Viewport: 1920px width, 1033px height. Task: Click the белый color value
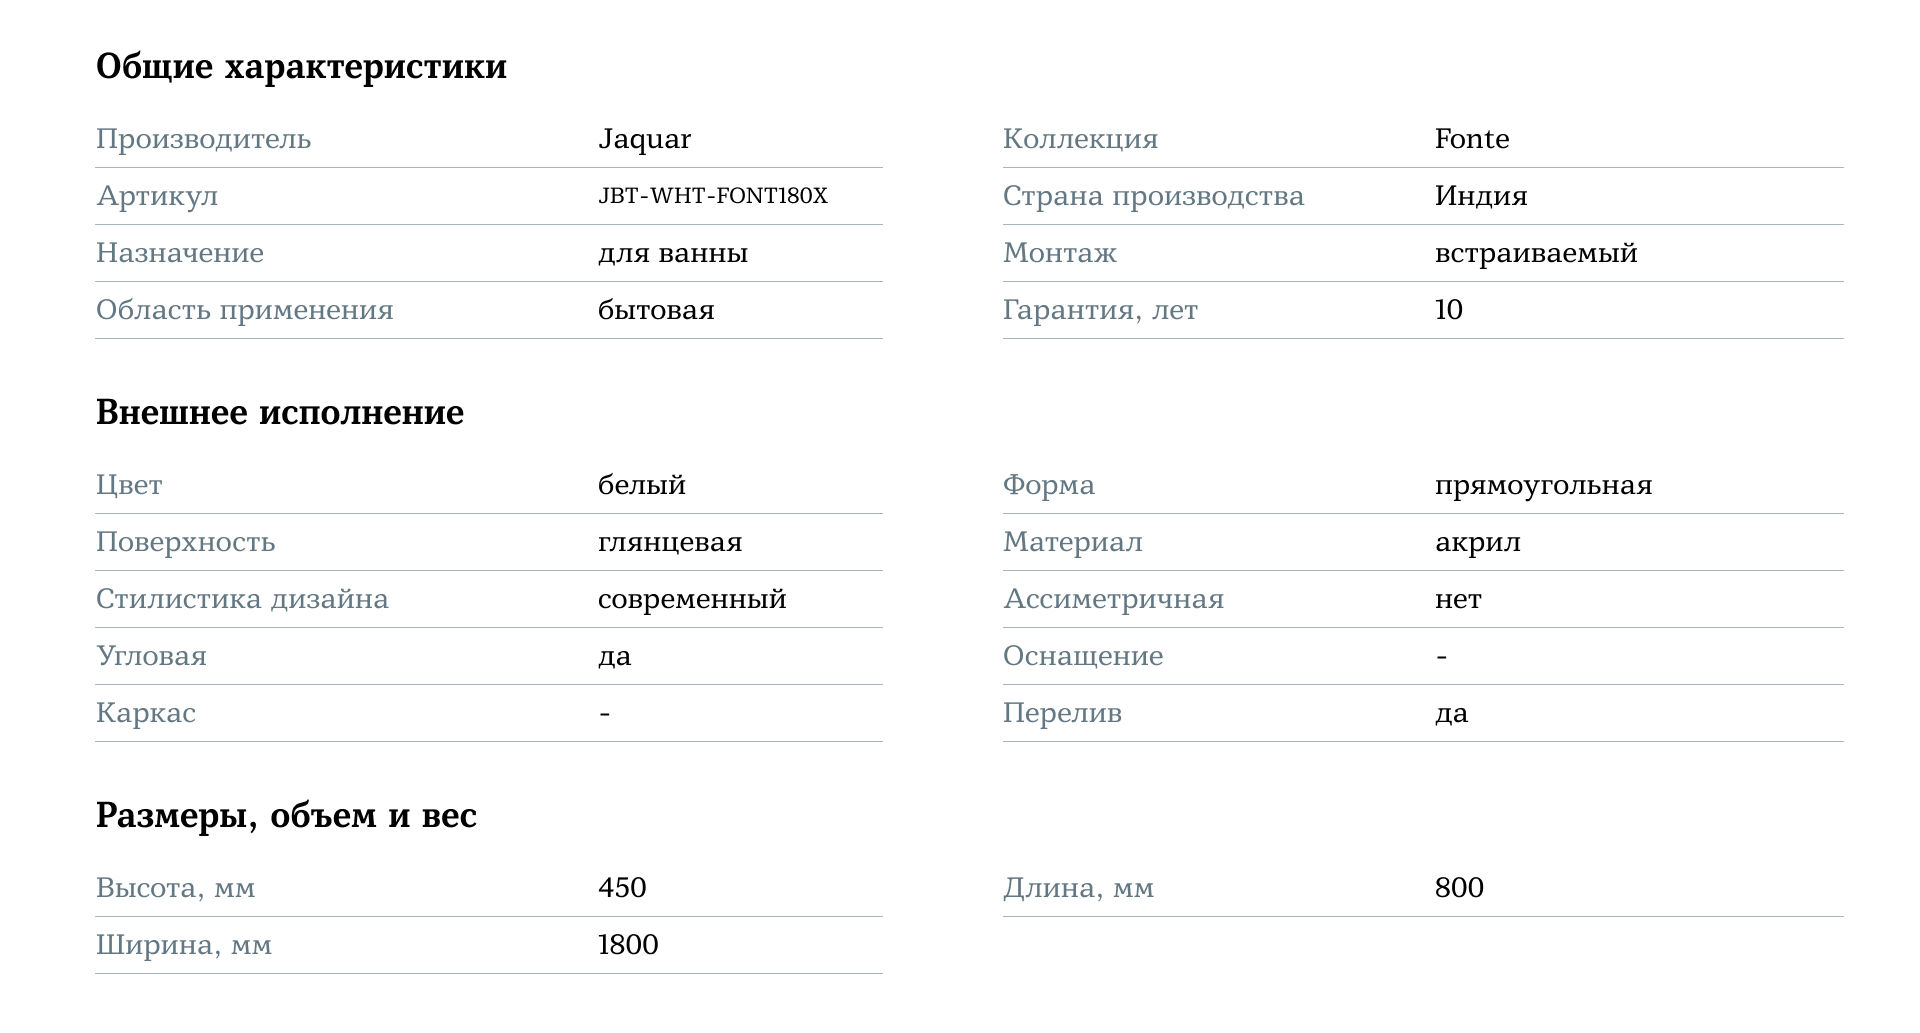(x=641, y=485)
